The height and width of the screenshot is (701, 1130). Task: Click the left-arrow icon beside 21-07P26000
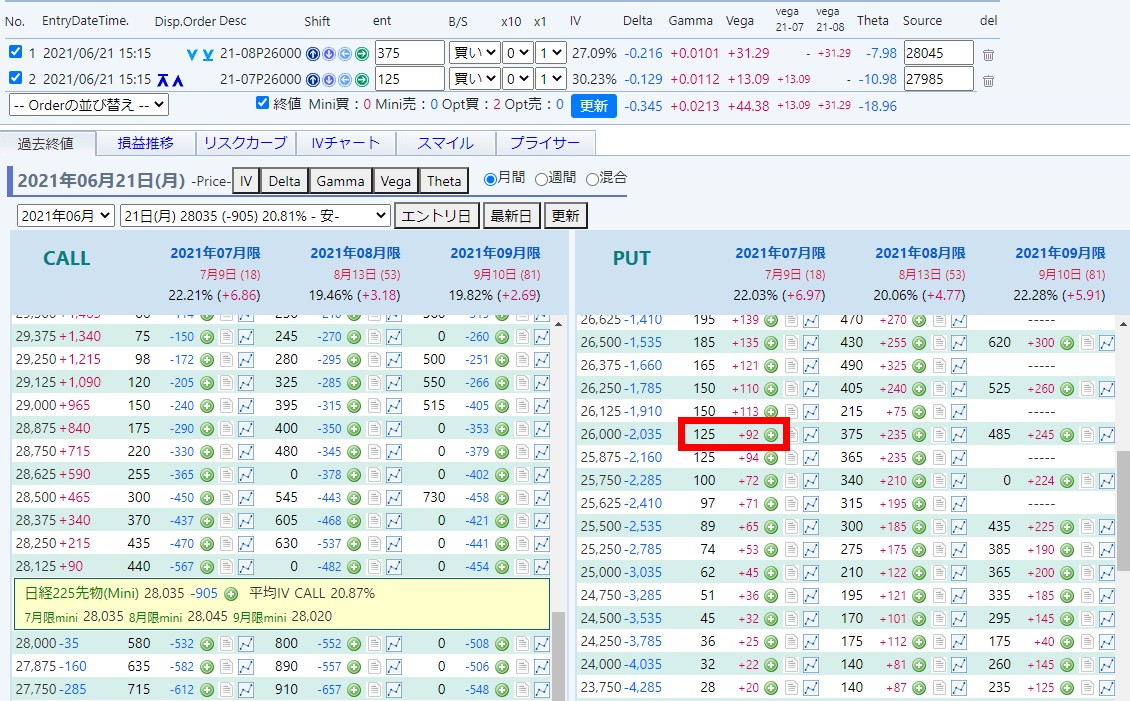point(345,79)
